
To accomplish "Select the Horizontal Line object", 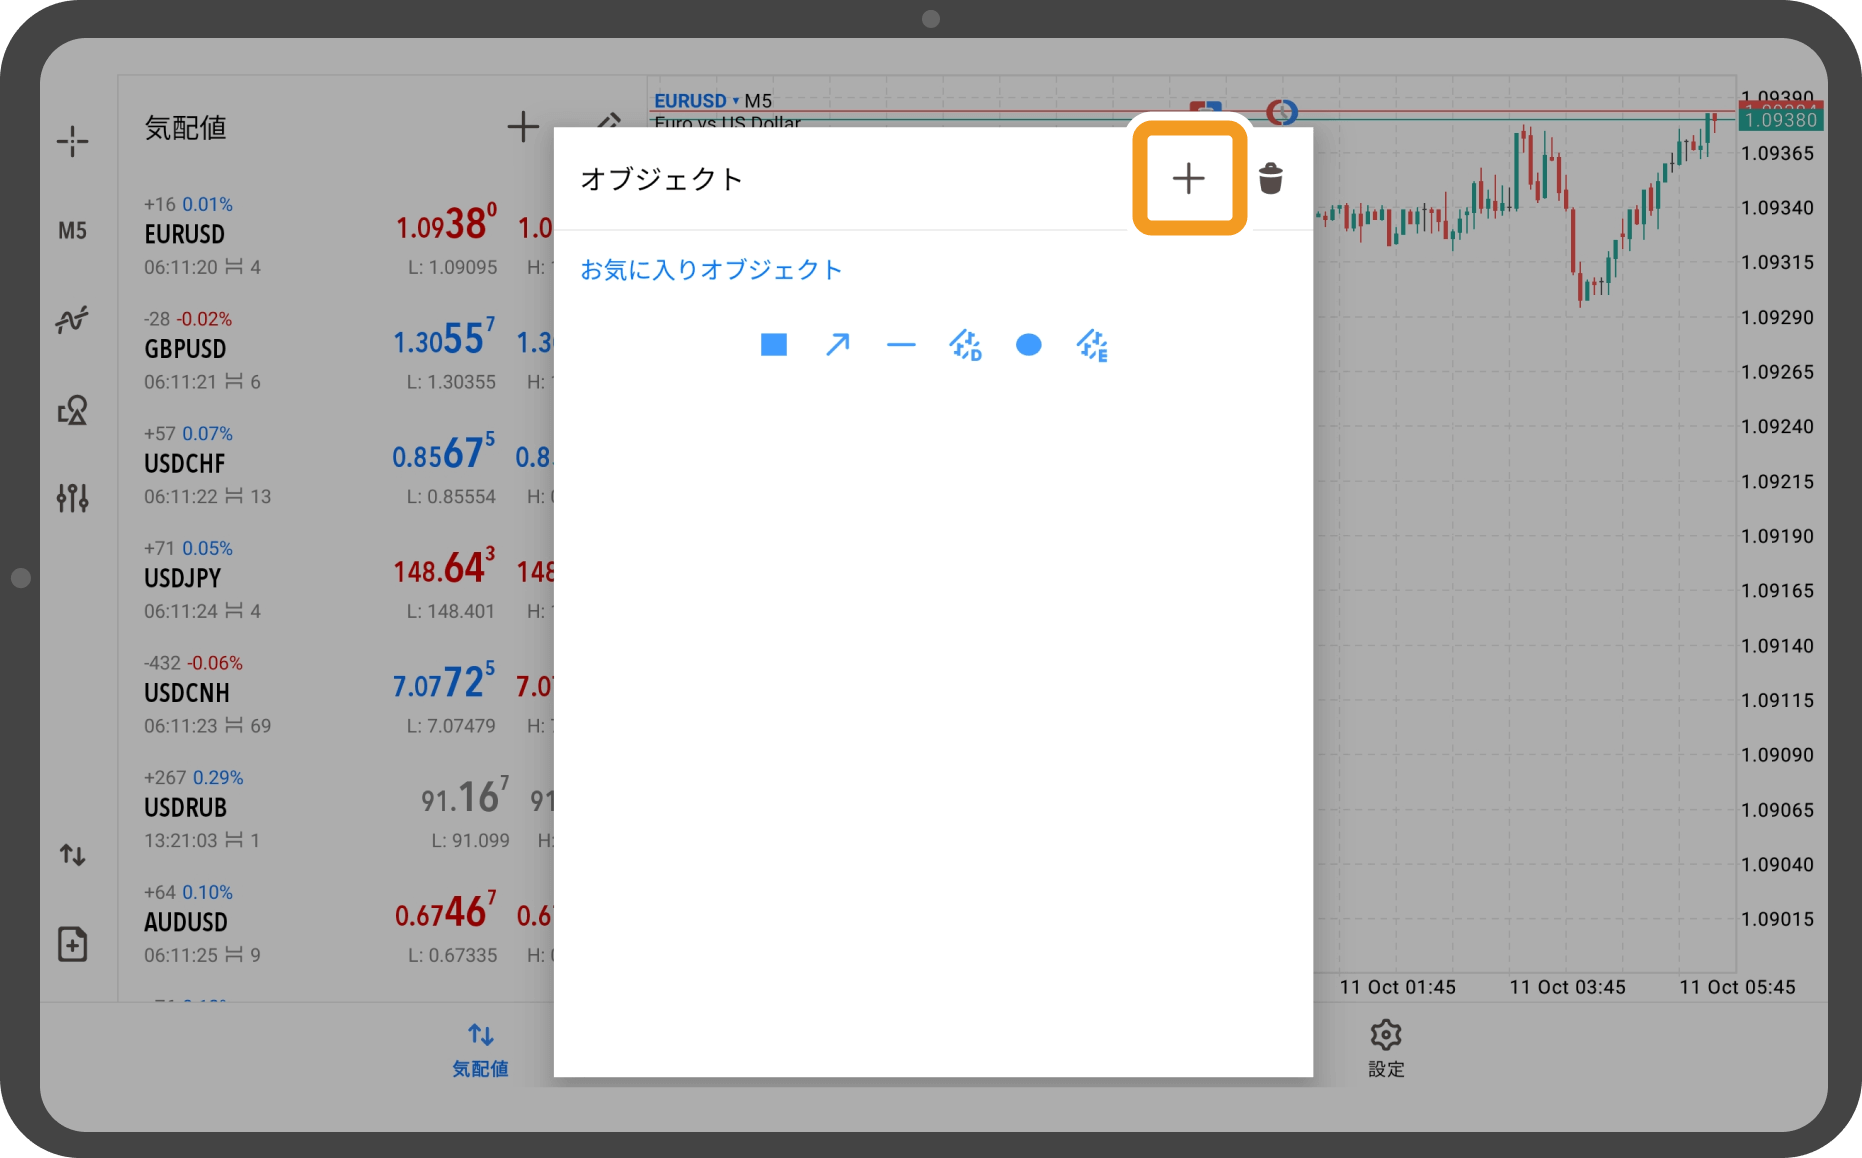I will point(901,344).
